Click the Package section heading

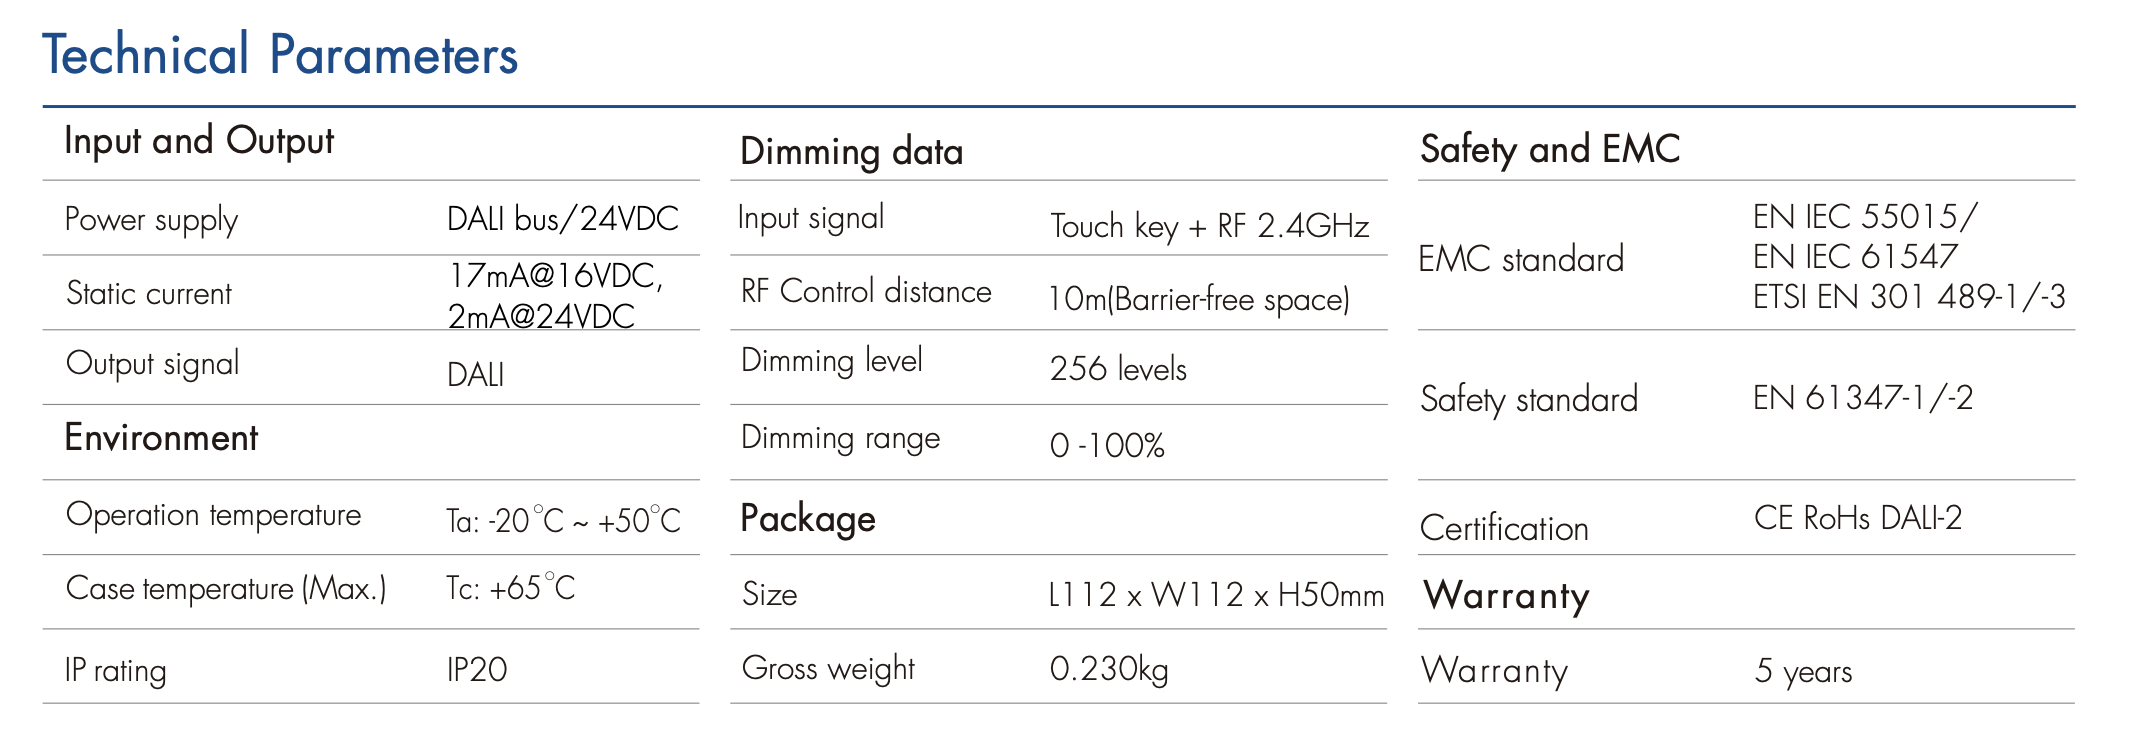pos(808,519)
